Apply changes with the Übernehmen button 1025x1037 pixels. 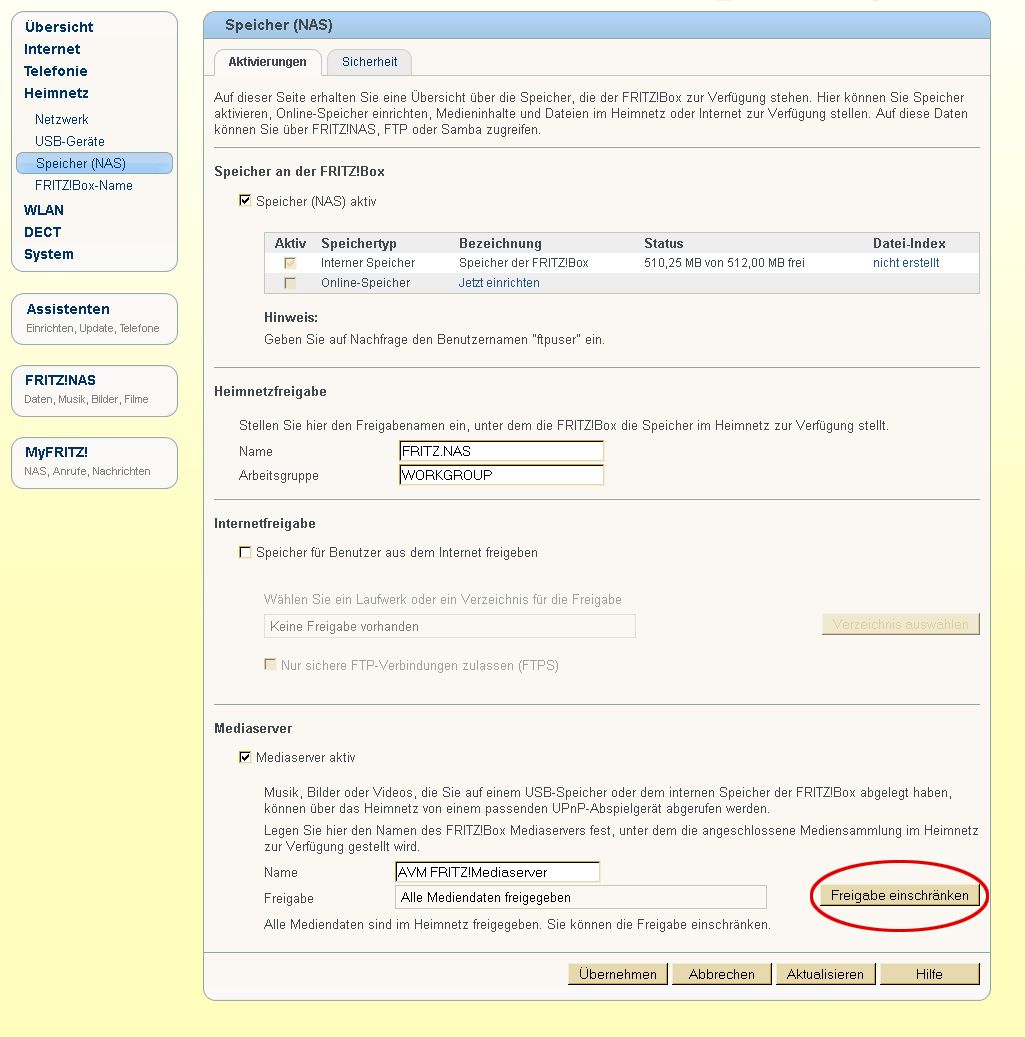[x=617, y=973]
